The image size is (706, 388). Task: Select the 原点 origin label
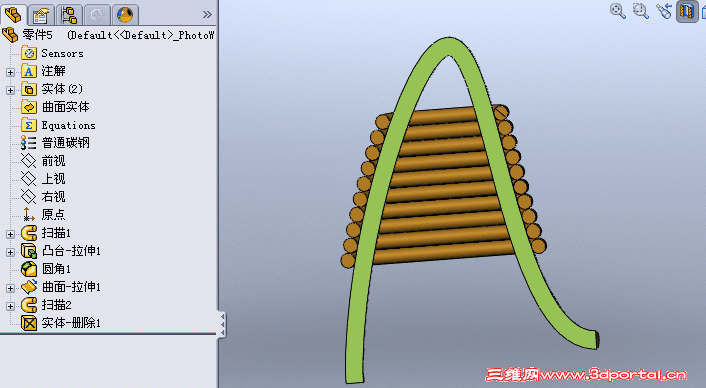click(x=54, y=215)
